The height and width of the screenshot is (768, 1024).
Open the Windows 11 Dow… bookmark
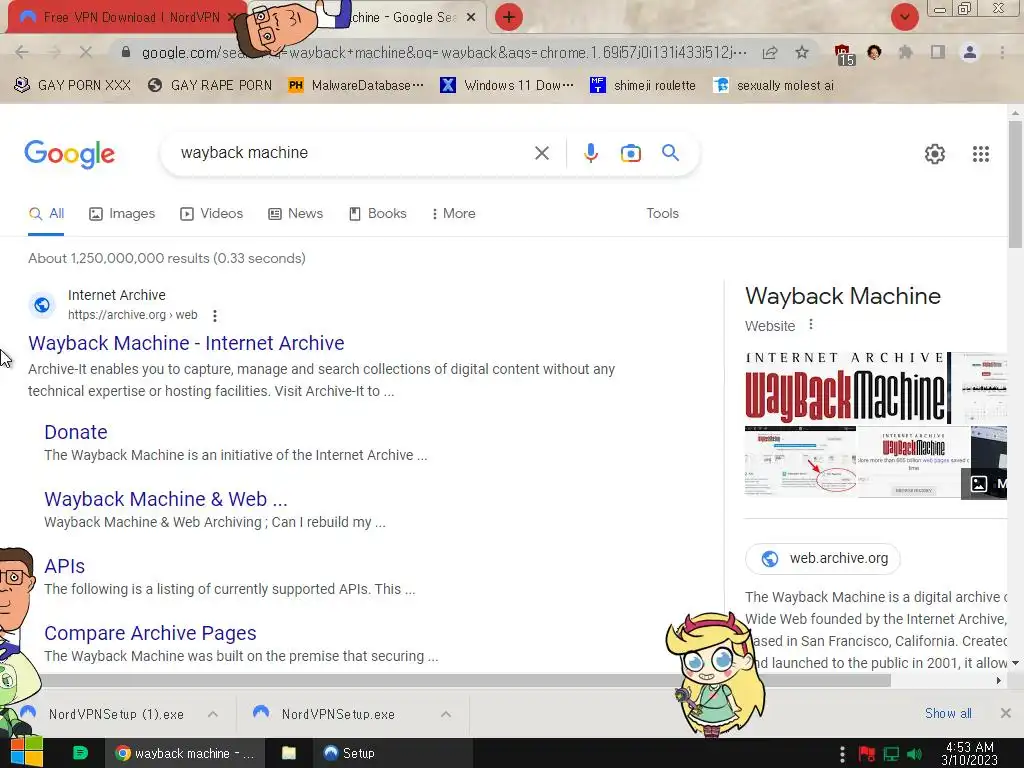click(x=507, y=86)
